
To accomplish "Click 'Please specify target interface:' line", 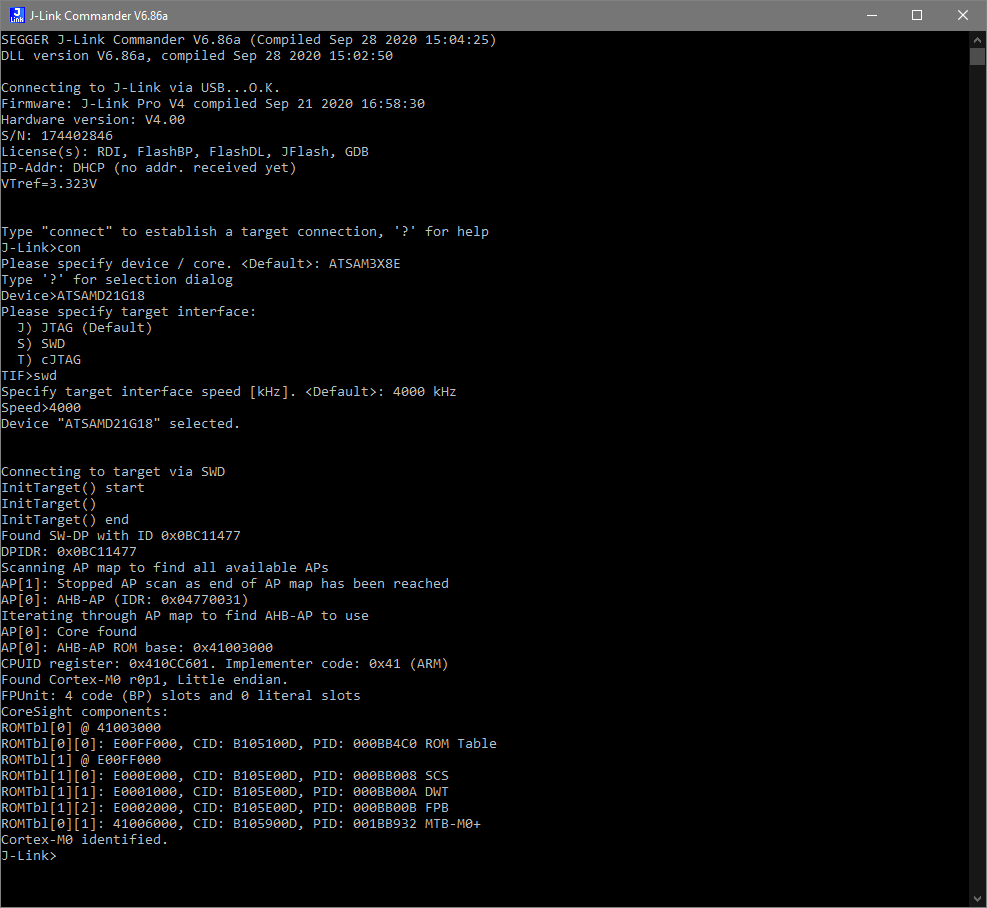I will click(129, 312).
